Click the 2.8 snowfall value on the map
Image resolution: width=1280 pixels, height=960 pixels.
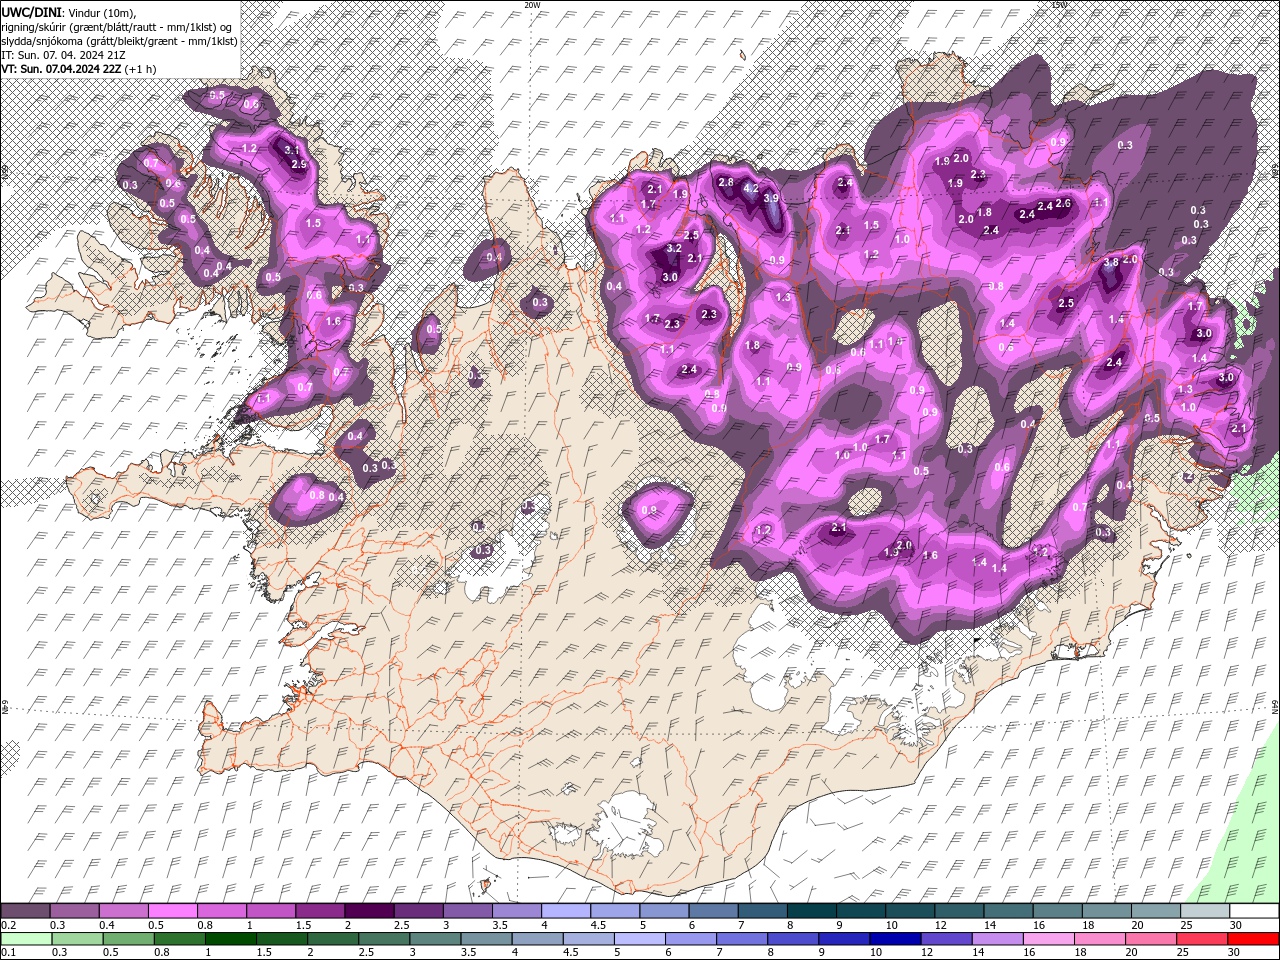pyautogui.click(x=726, y=182)
